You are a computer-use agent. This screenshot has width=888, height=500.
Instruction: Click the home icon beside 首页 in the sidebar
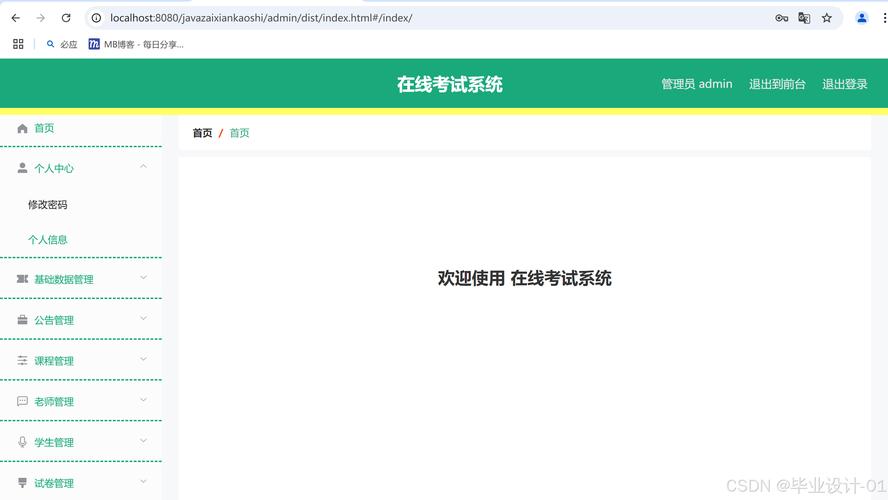tap(22, 129)
